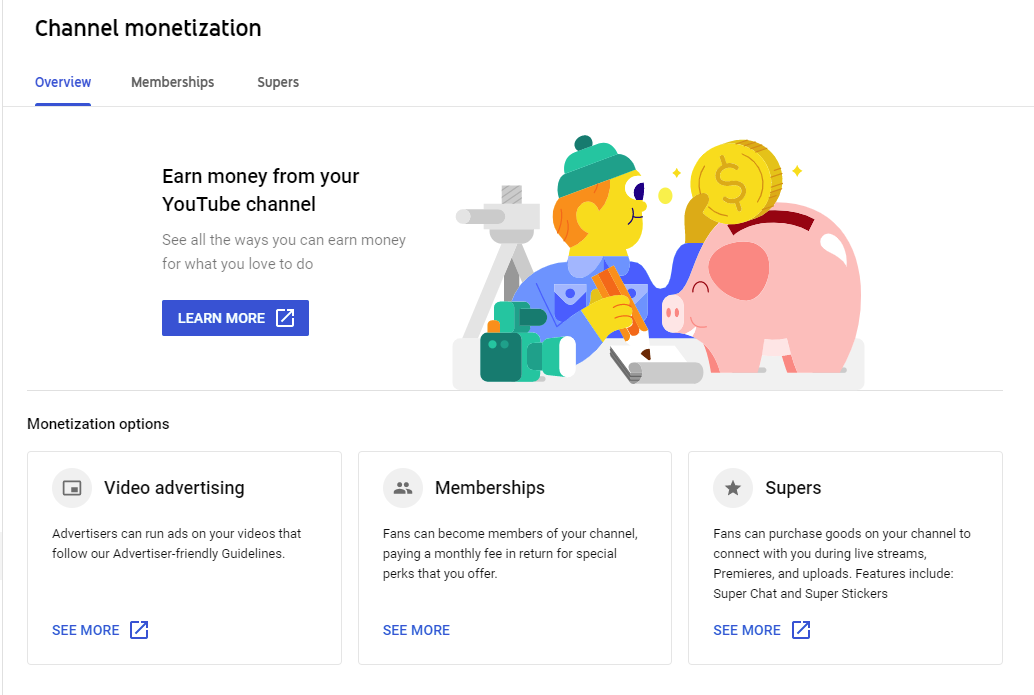Click the Video advertising card title
The height and width of the screenshot is (695, 1034).
click(x=174, y=488)
